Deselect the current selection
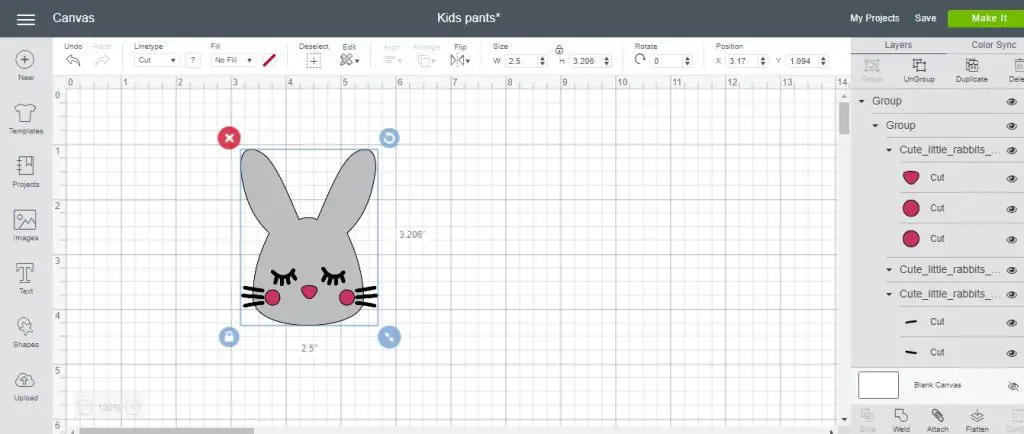 click(314, 60)
